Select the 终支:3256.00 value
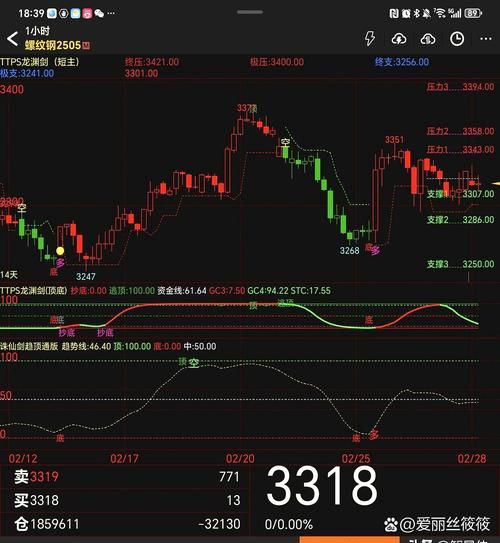Screen dimensions: 500x543 tap(402, 62)
